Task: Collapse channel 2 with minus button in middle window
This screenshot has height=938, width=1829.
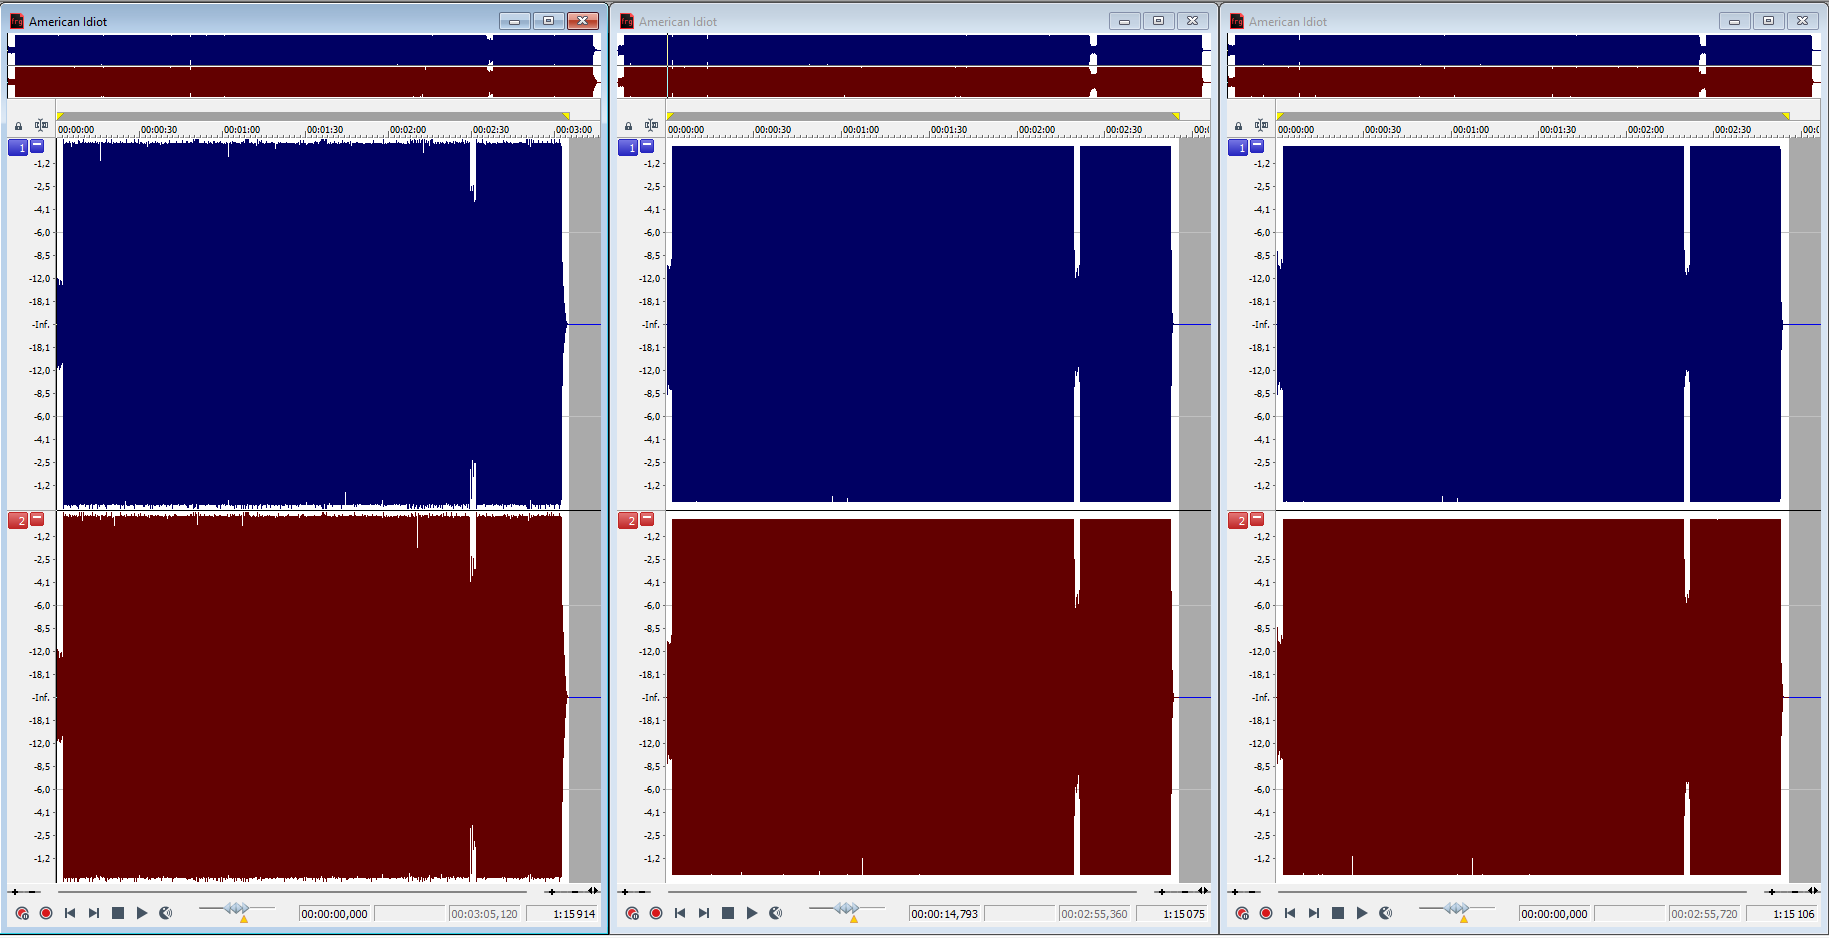Action: point(647,519)
